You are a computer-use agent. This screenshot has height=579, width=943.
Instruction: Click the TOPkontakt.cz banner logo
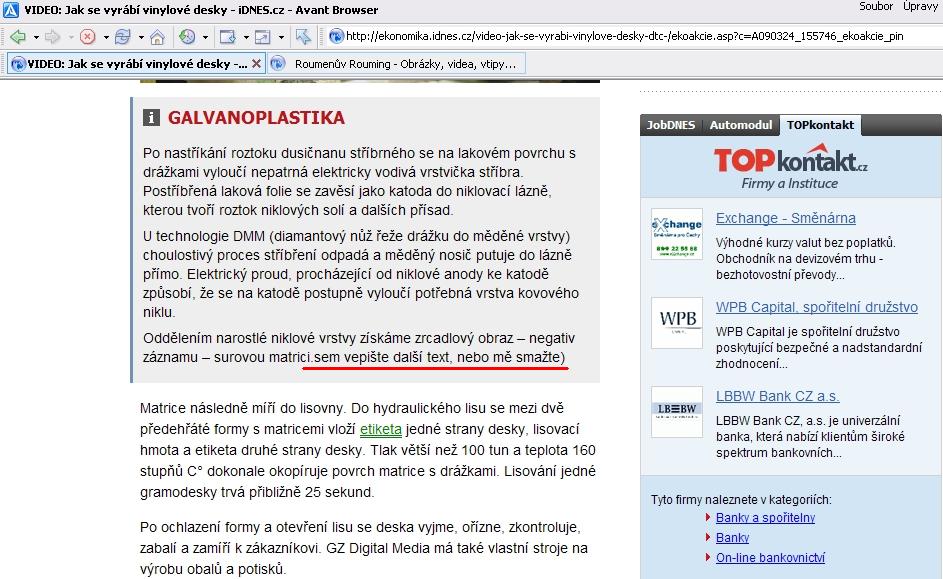(x=790, y=159)
